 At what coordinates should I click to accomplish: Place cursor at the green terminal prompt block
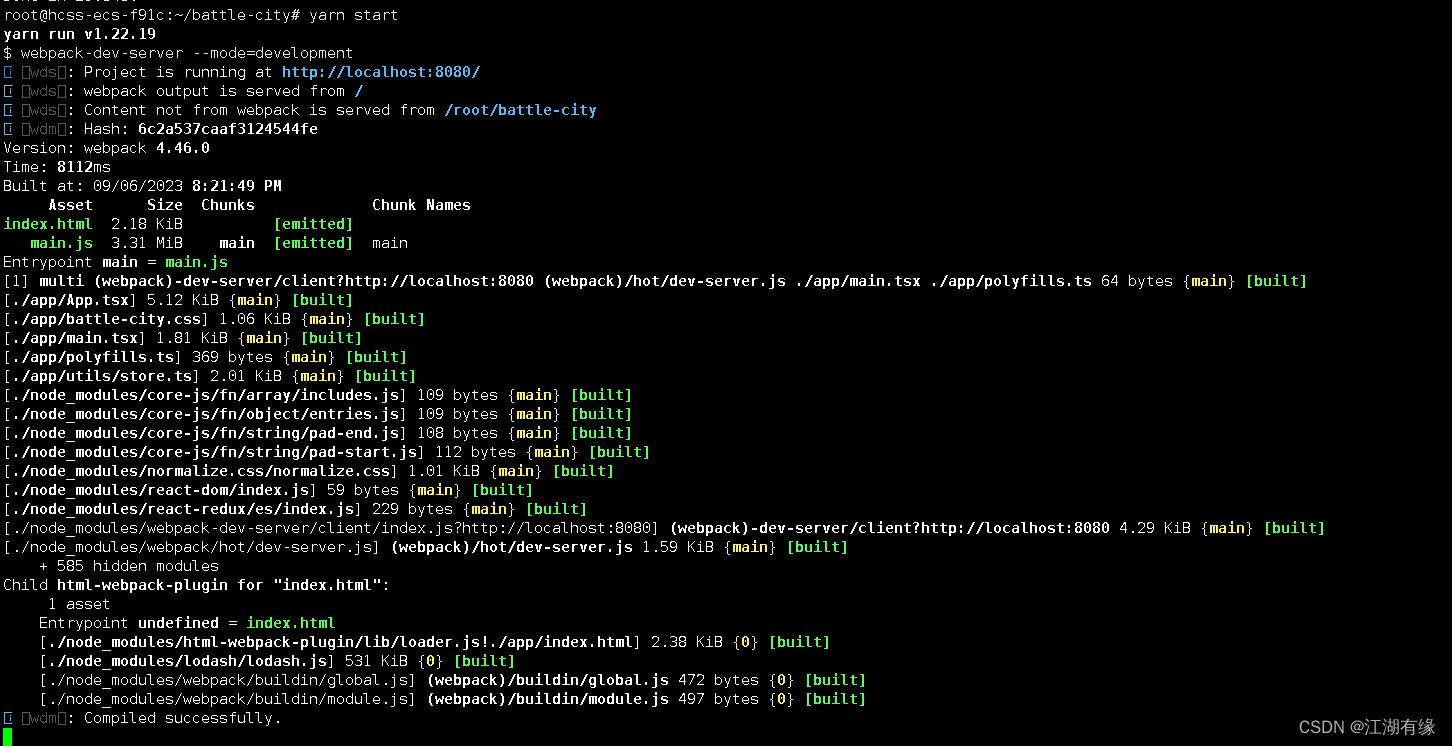[x=7, y=737]
